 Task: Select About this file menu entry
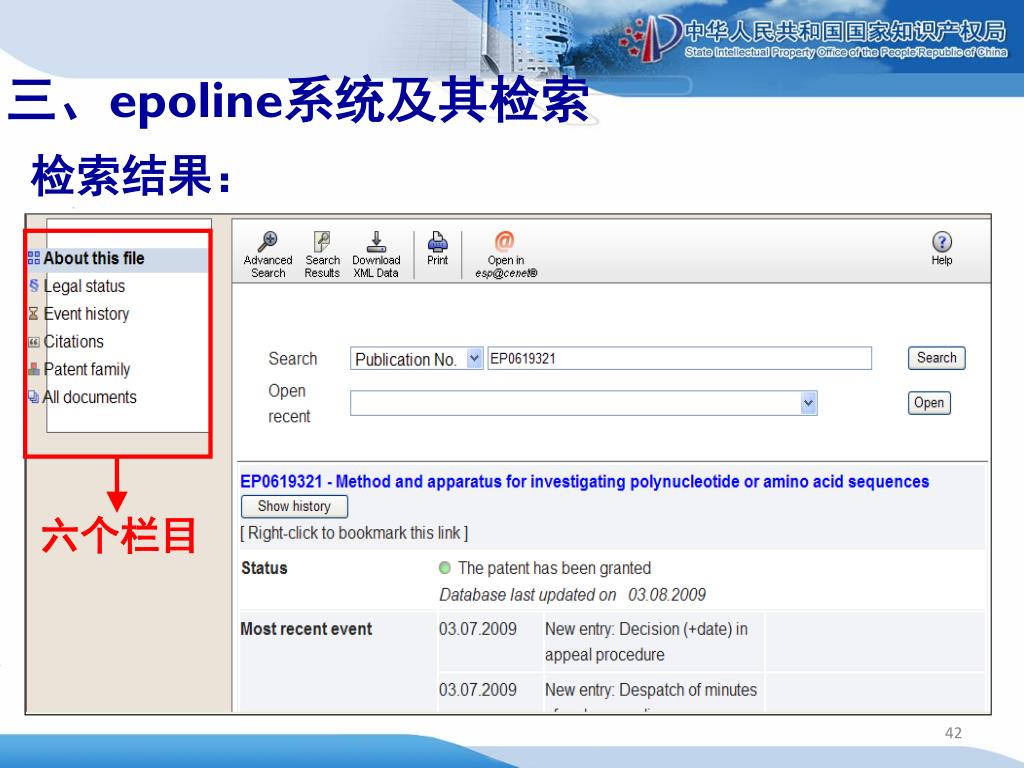(94, 258)
